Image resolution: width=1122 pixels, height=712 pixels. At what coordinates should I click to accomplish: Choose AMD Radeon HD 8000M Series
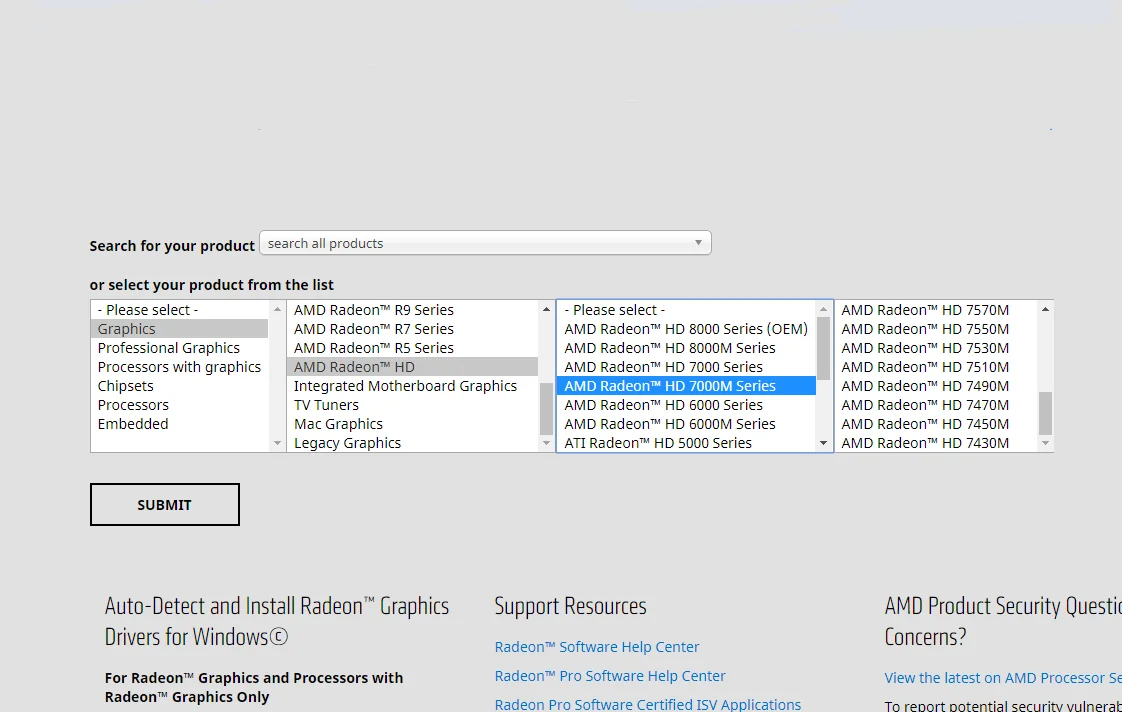coord(687,348)
